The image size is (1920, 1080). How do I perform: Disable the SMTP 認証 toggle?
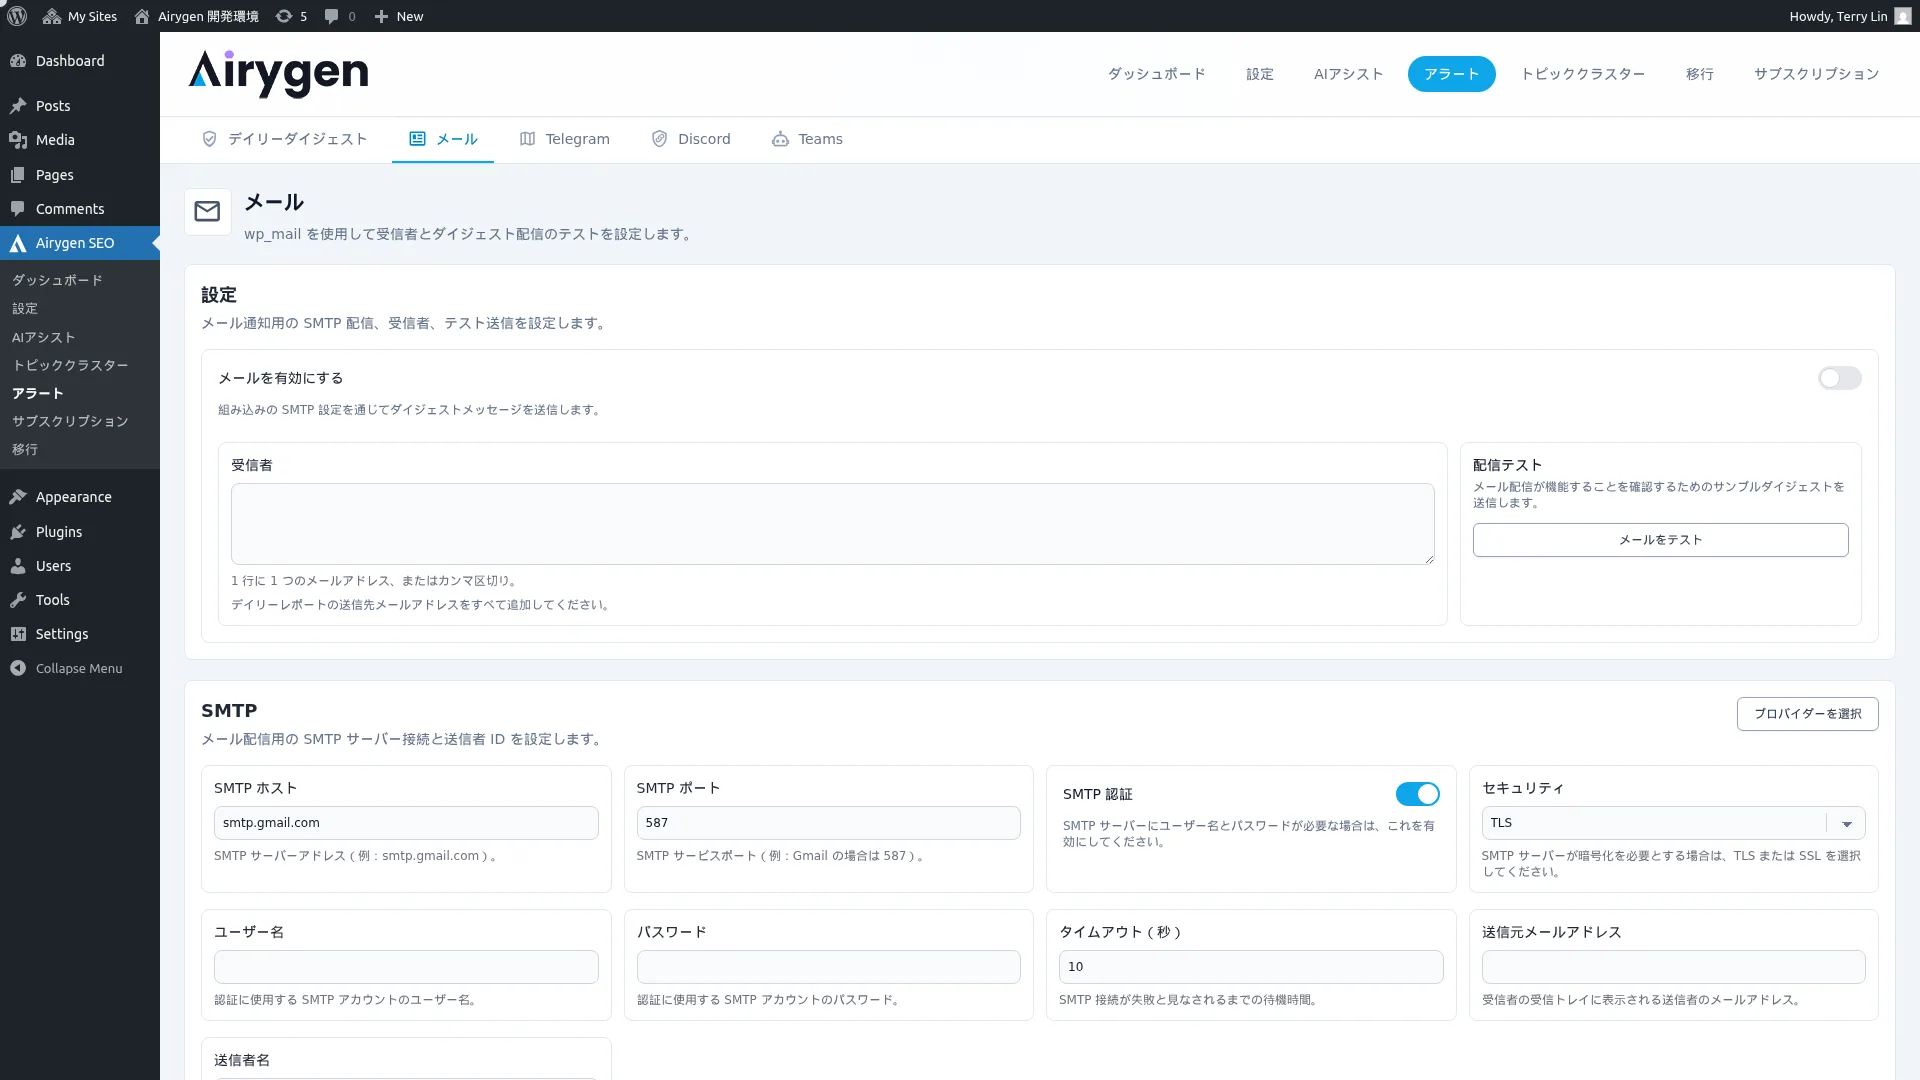pos(1417,794)
